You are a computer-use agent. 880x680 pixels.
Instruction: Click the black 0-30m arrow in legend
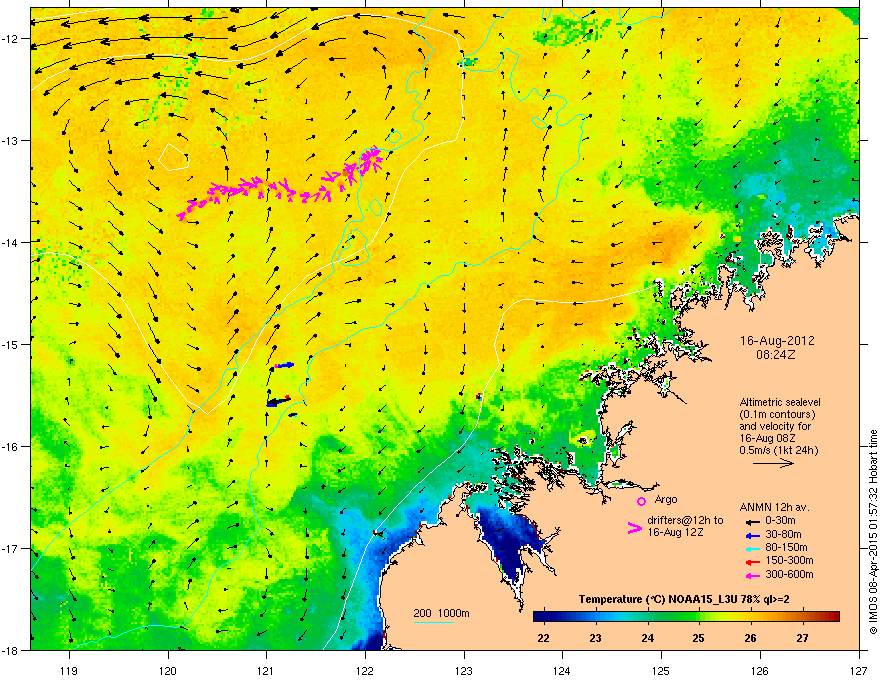tap(752, 521)
